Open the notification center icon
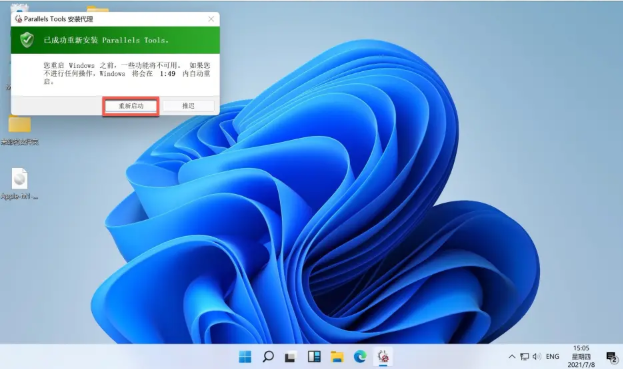The width and height of the screenshot is (623, 373). pyautogui.click(x=611, y=357)
